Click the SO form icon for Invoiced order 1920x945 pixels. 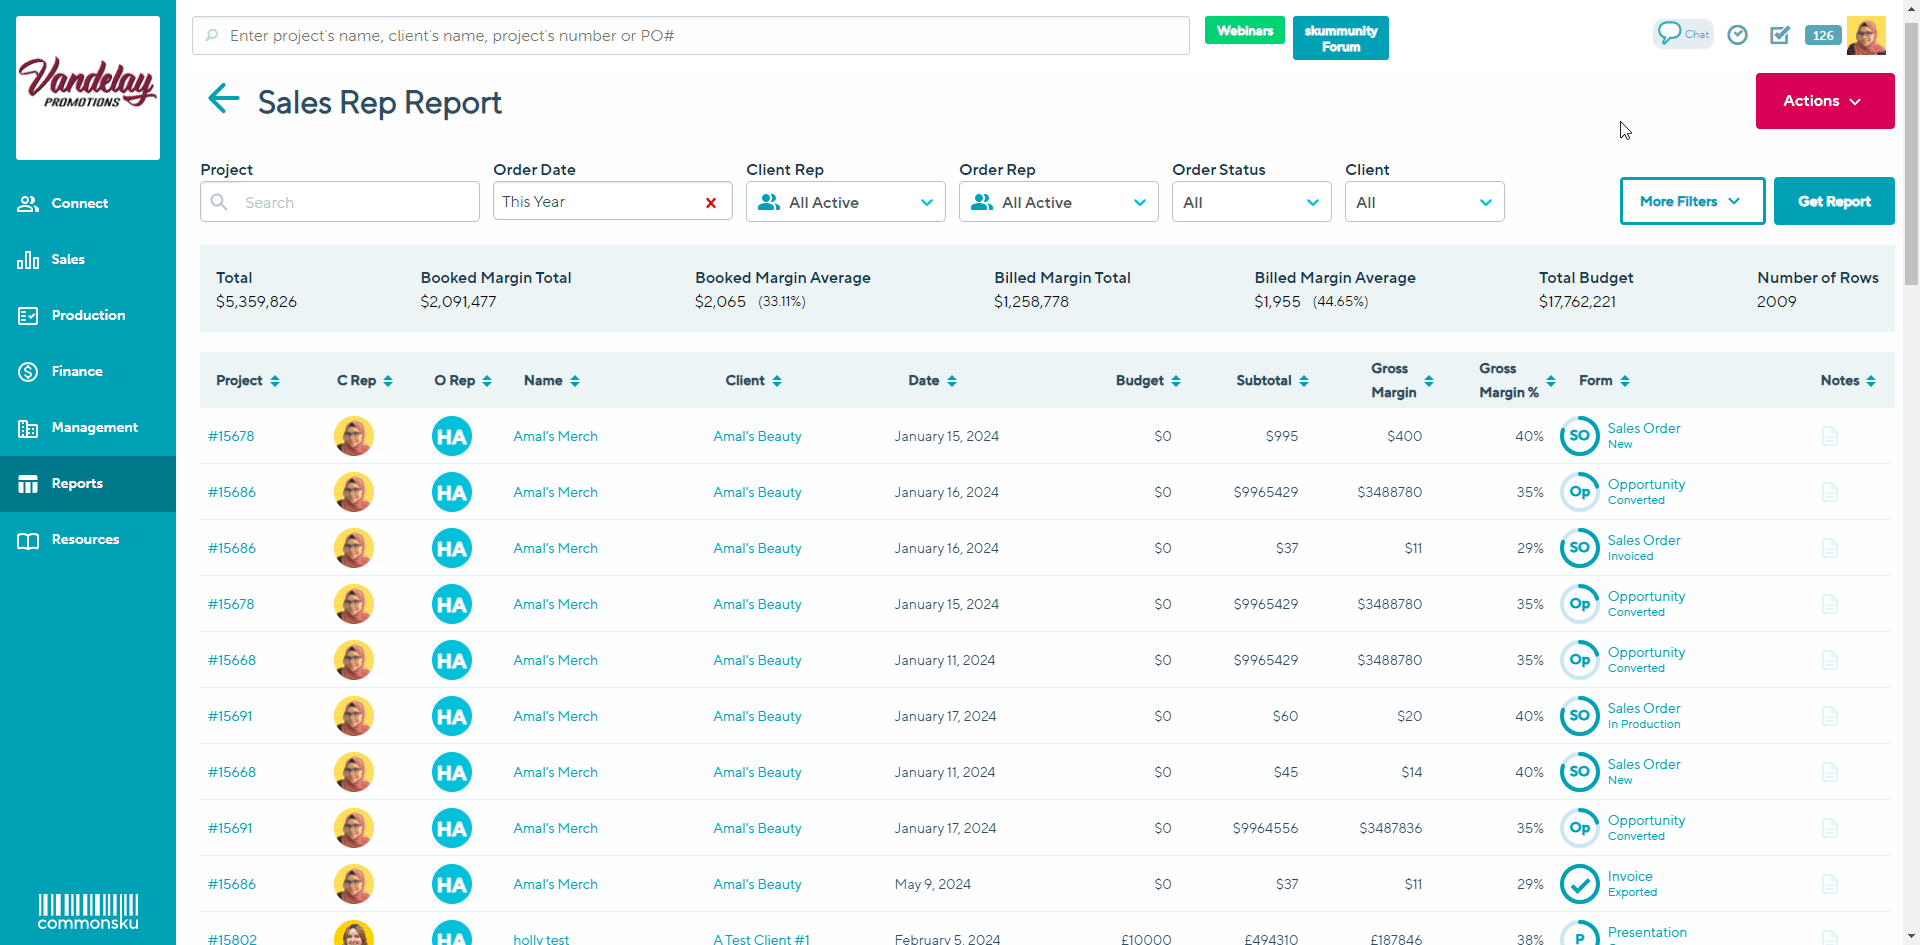point(1579,548)
